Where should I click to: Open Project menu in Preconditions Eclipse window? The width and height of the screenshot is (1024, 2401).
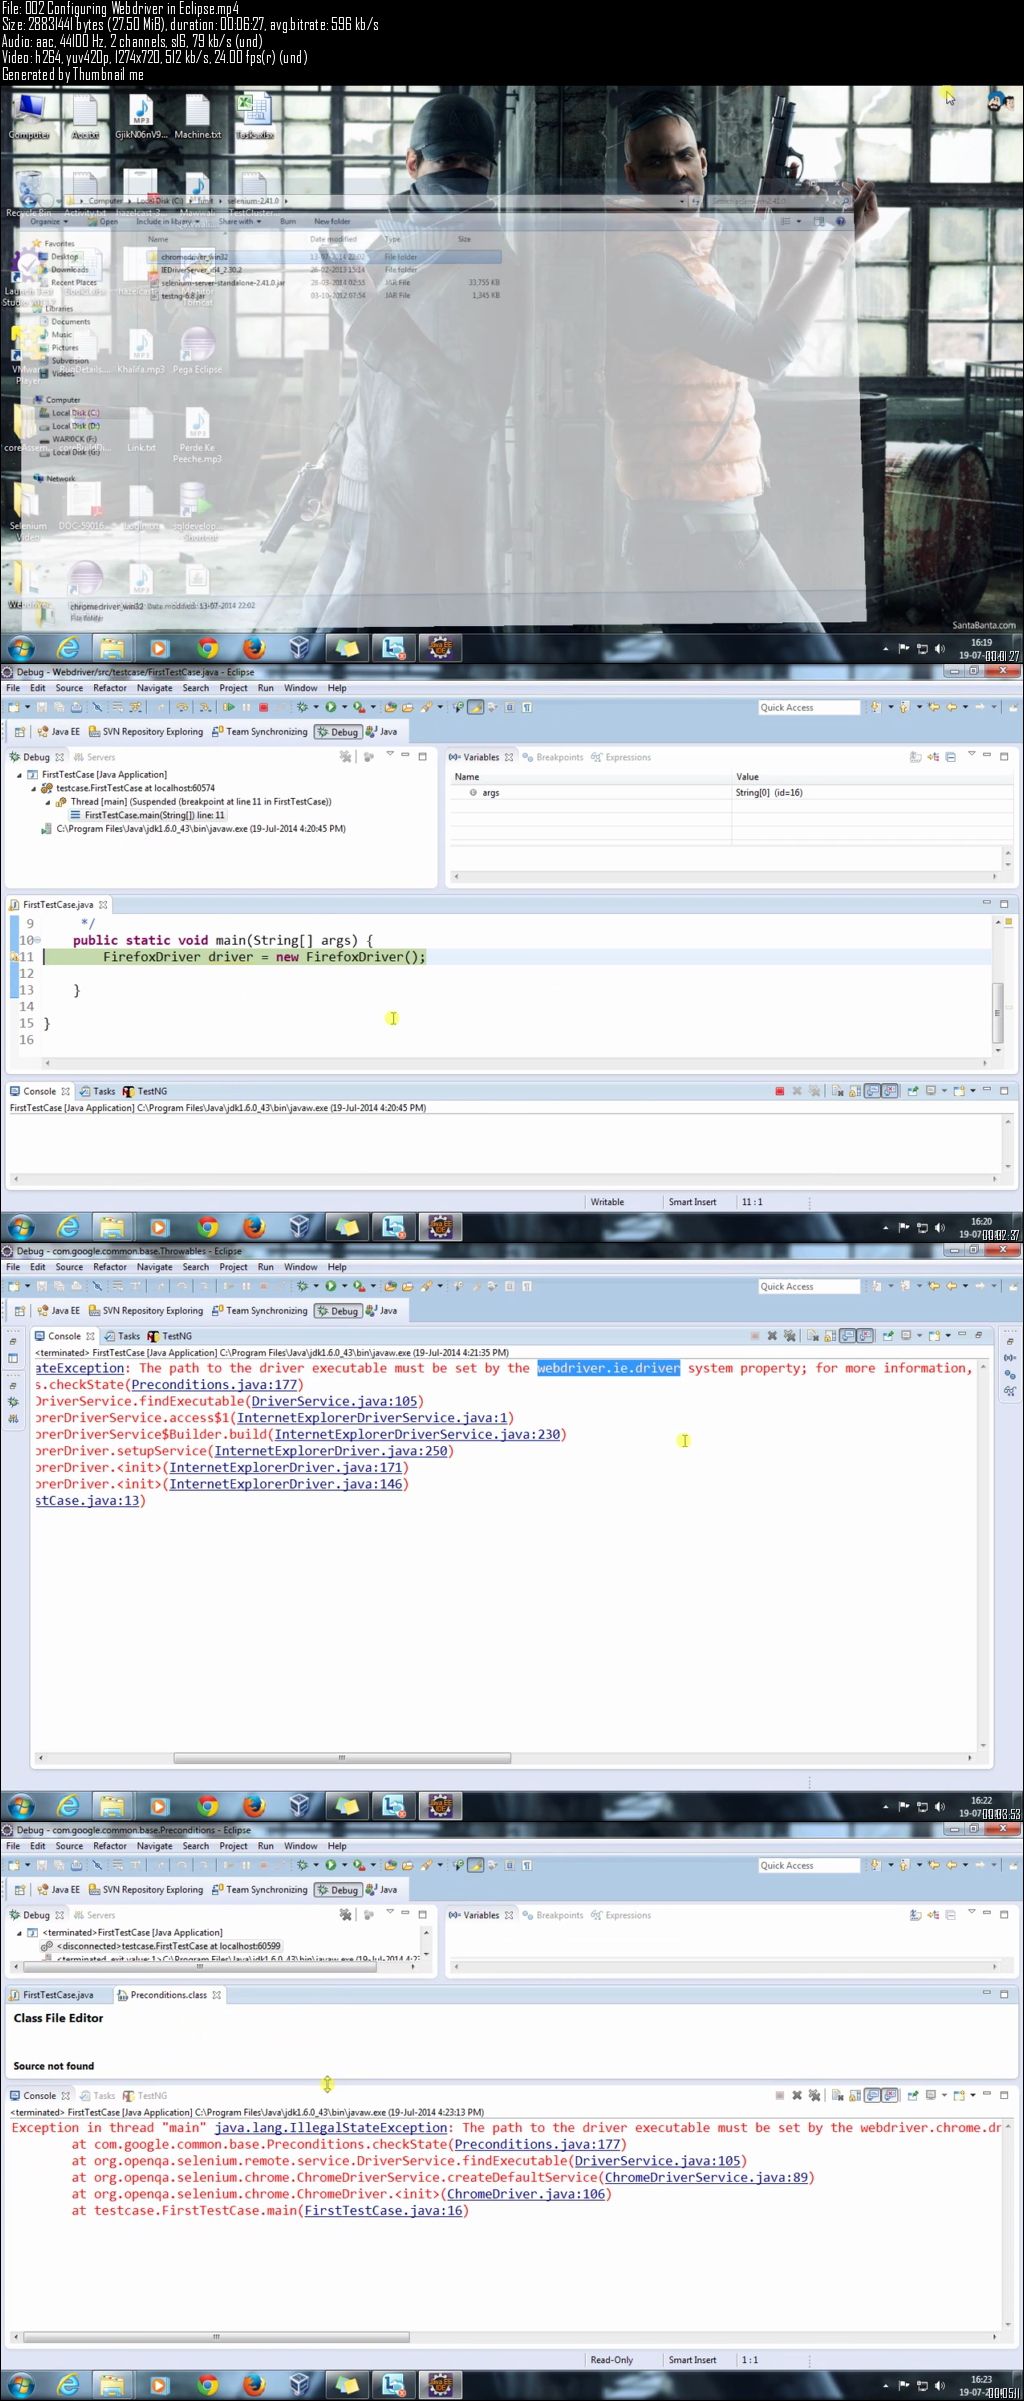tap(233, 1846)
